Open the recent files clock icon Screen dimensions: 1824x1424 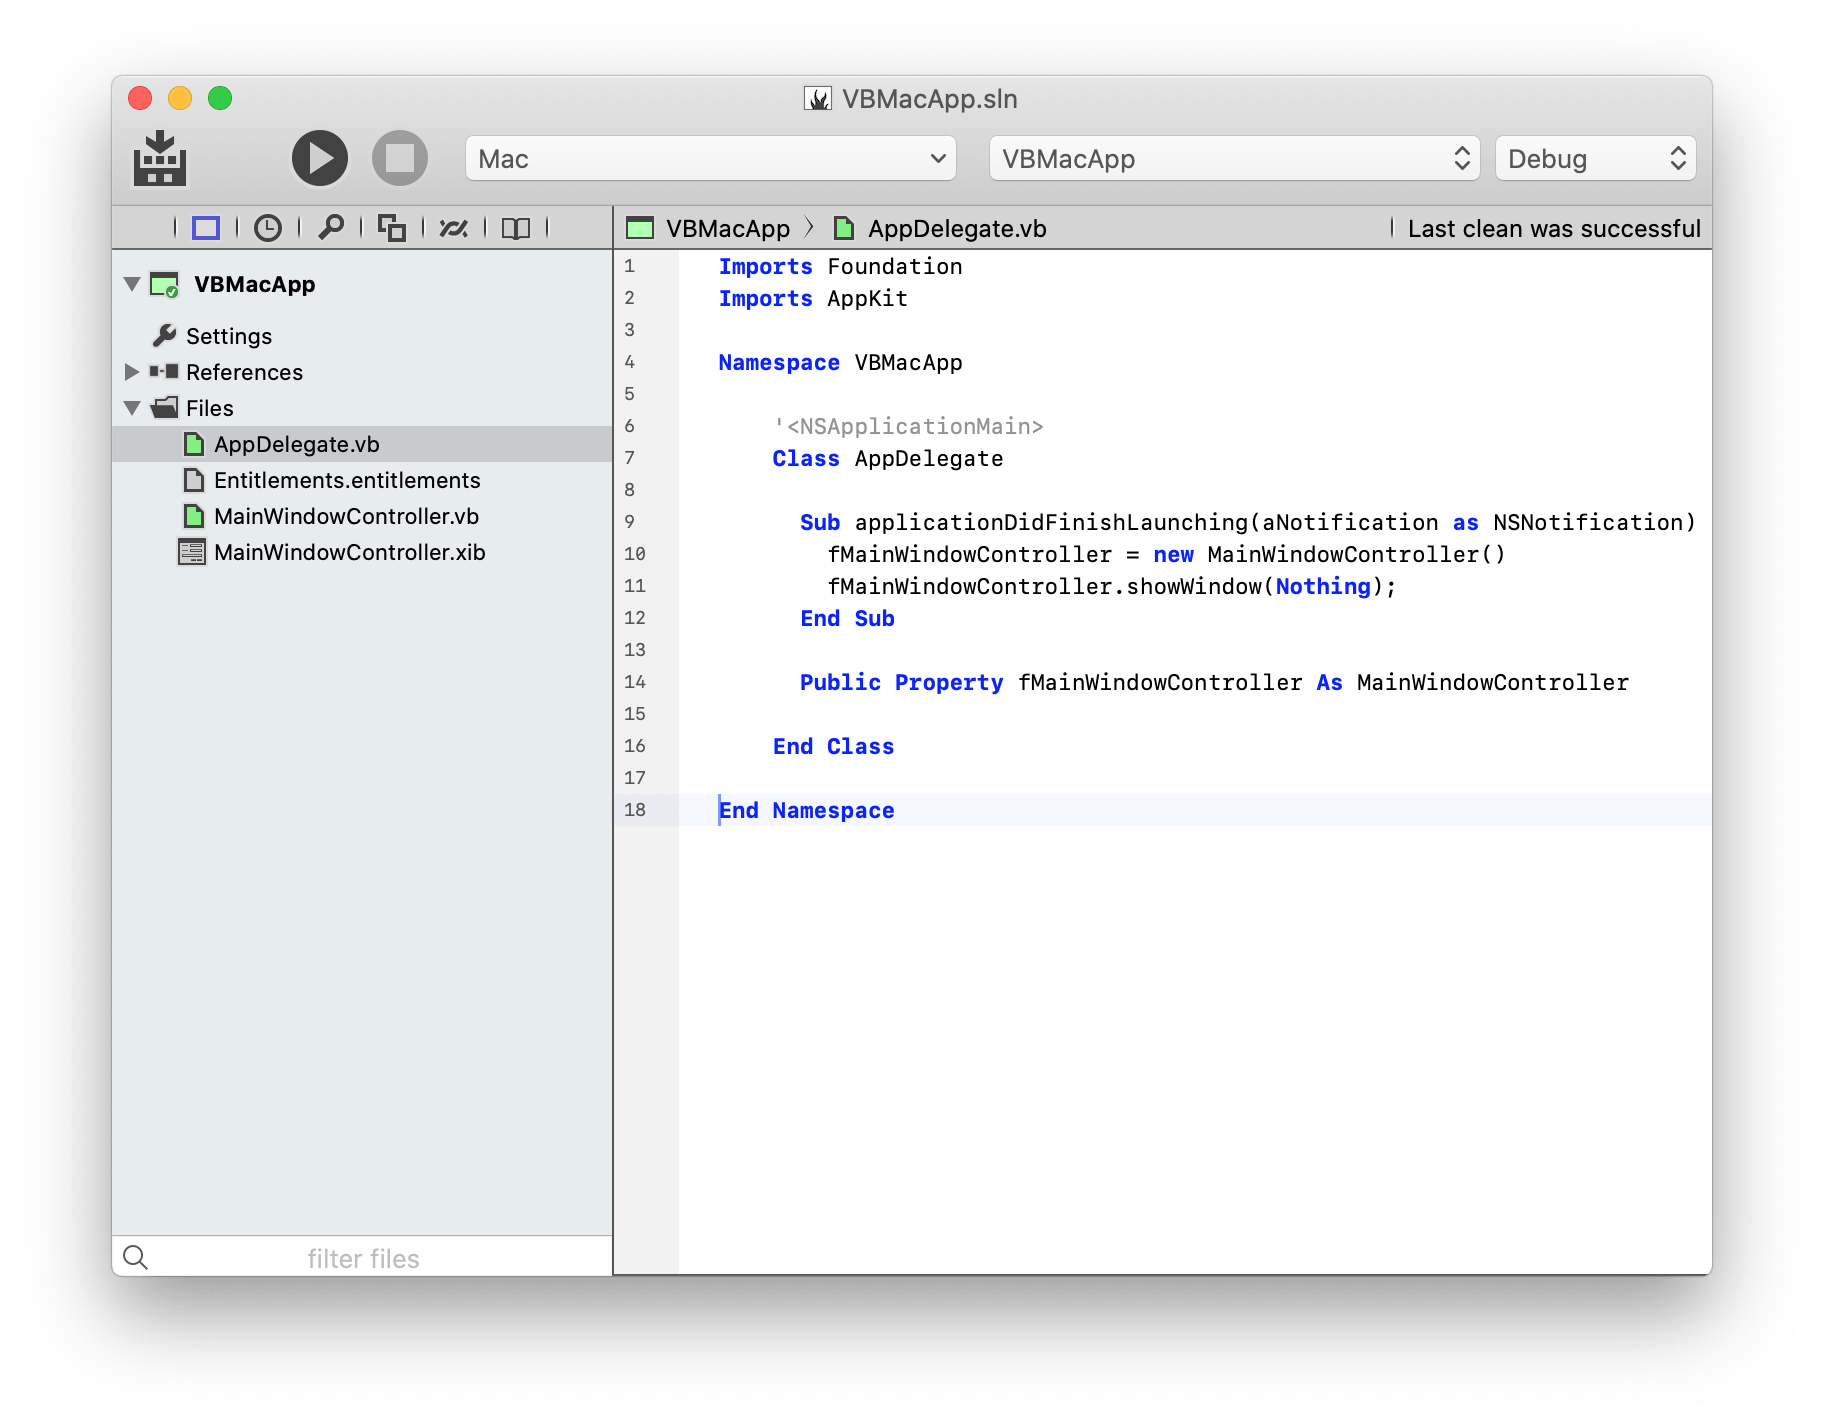point(268,228)
